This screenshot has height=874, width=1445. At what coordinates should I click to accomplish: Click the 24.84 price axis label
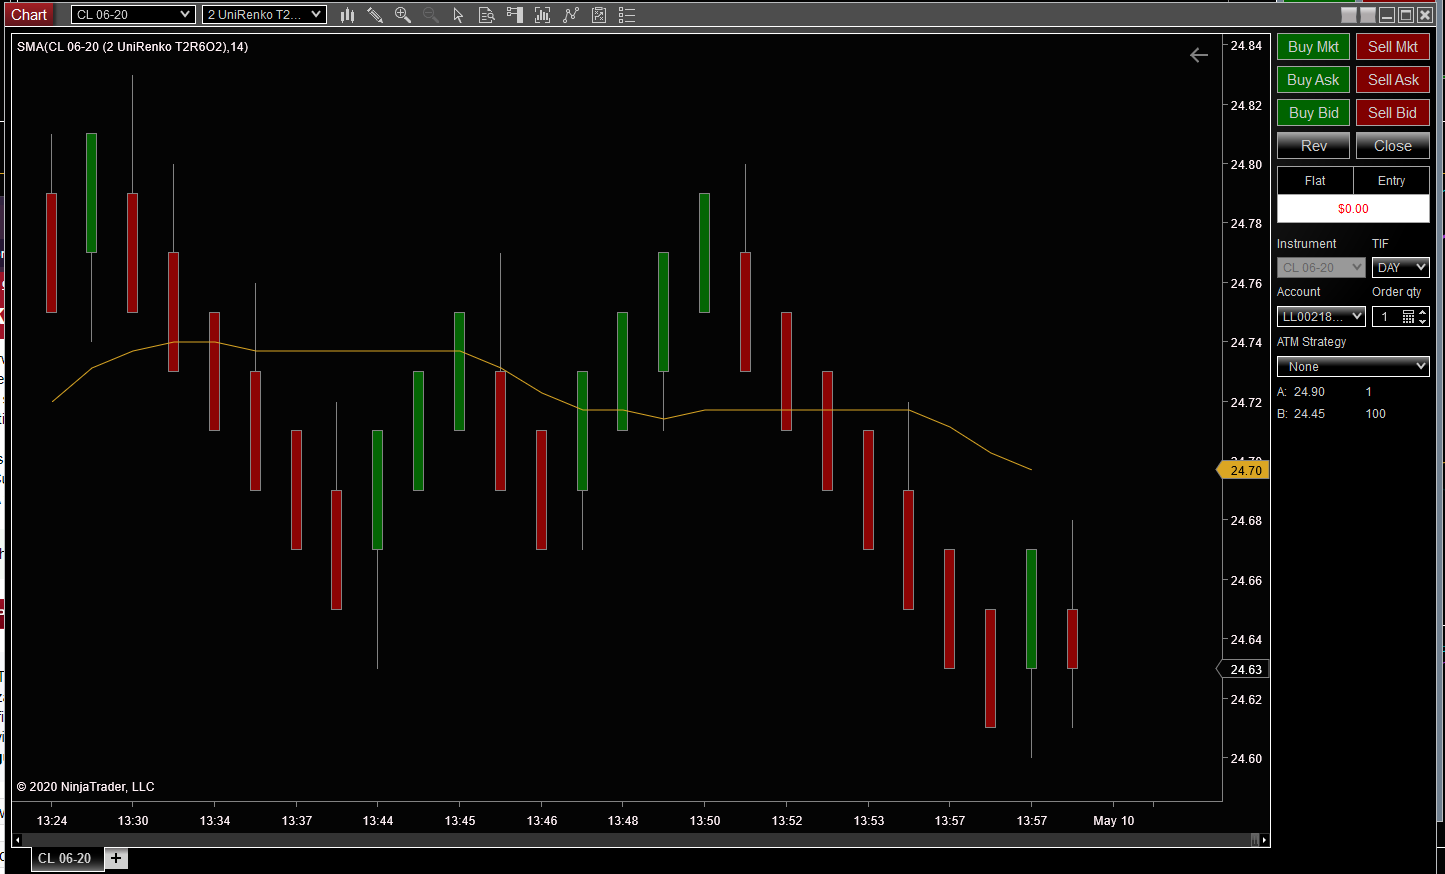[x=1246, y=46]
